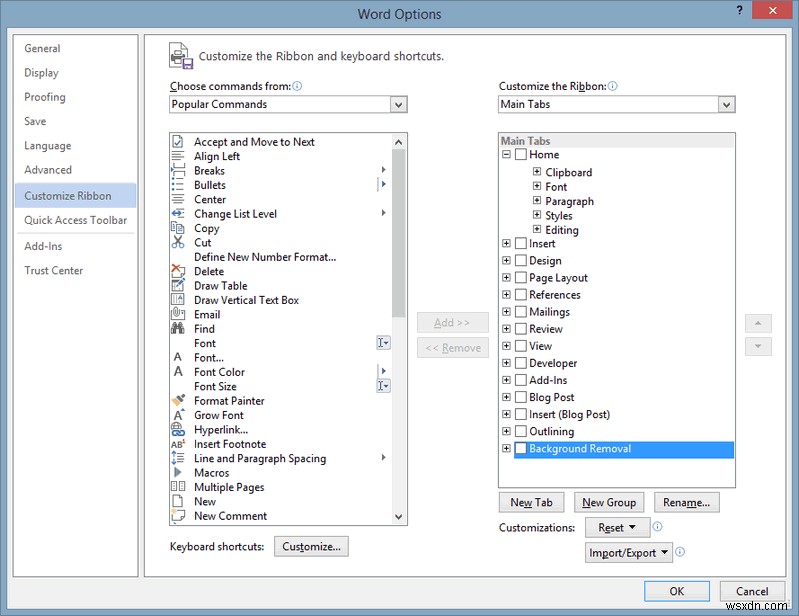Open the Trust Center category
Screen dimensions: 799x616
pyautogui.click(x=54, y=271)
